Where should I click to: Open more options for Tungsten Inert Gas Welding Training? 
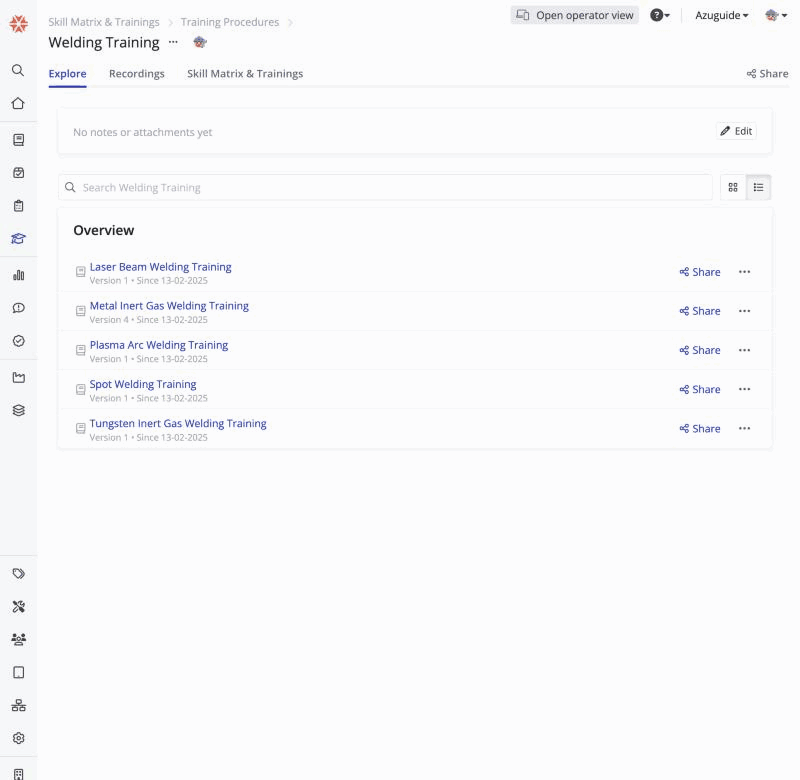point(744,429)
